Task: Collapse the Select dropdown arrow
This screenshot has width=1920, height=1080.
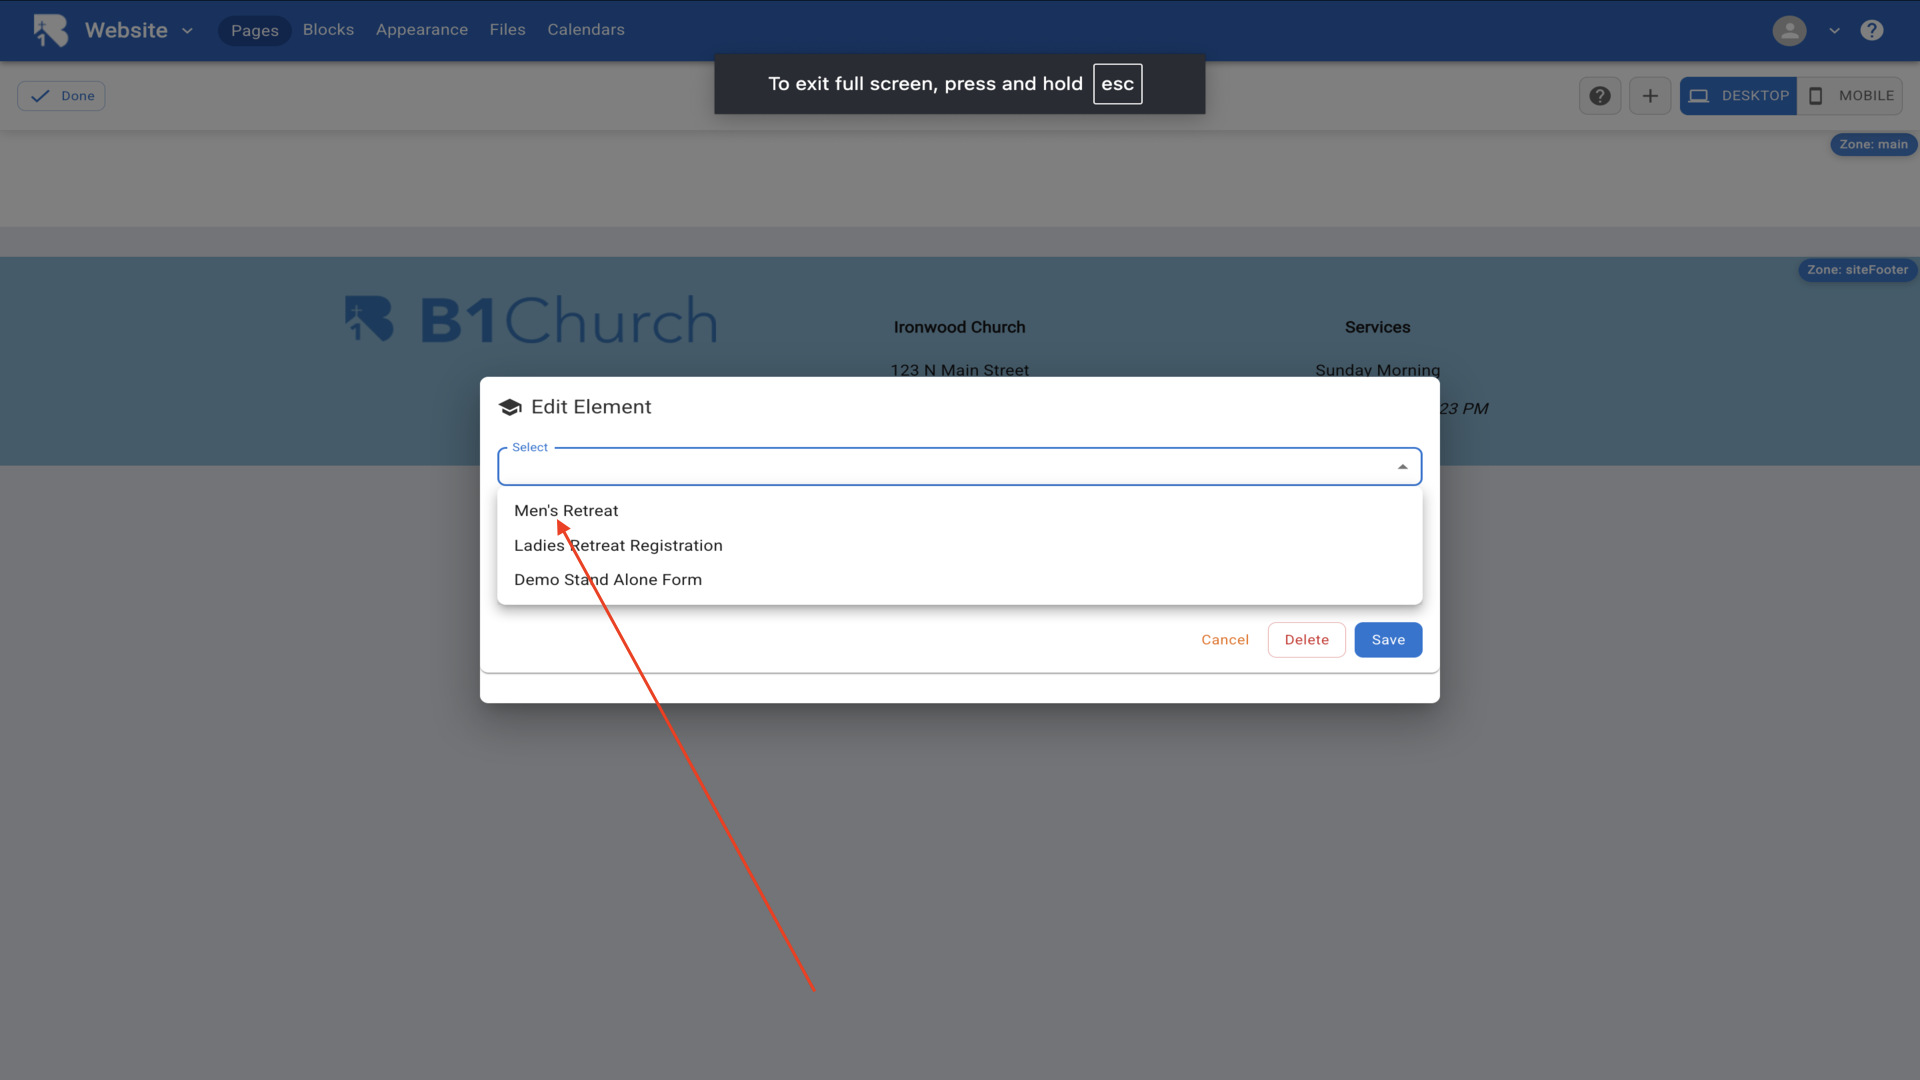Action: click(x=1402, y=467)
